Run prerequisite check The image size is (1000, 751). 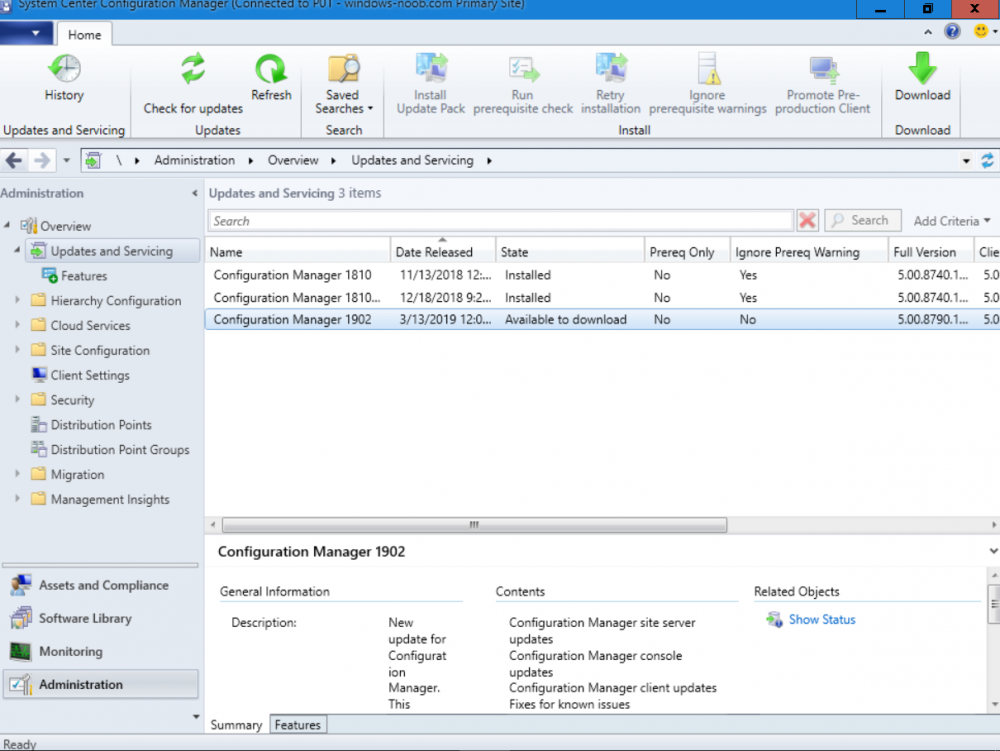pos(523,84)
